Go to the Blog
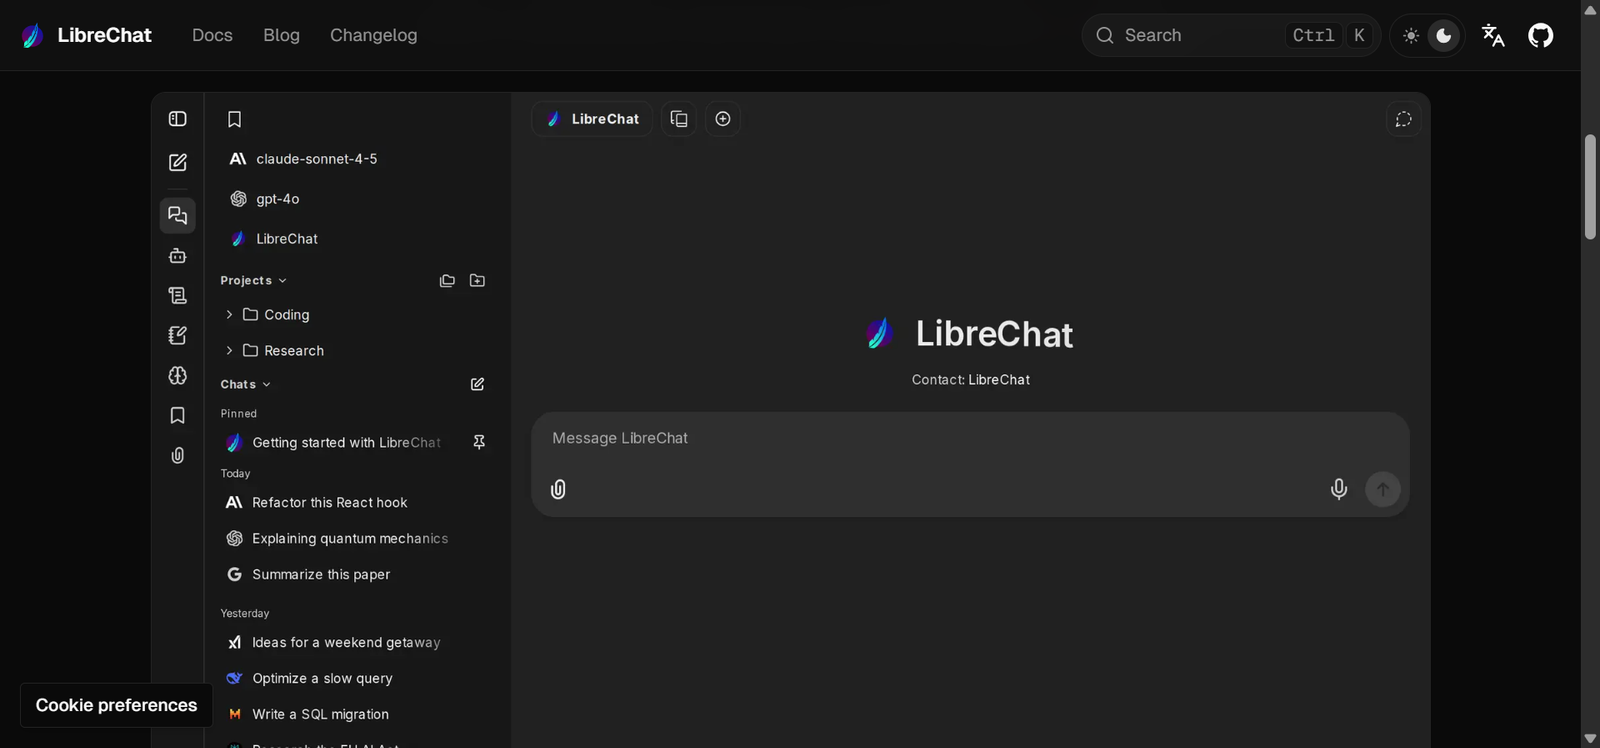 [281, 35]
